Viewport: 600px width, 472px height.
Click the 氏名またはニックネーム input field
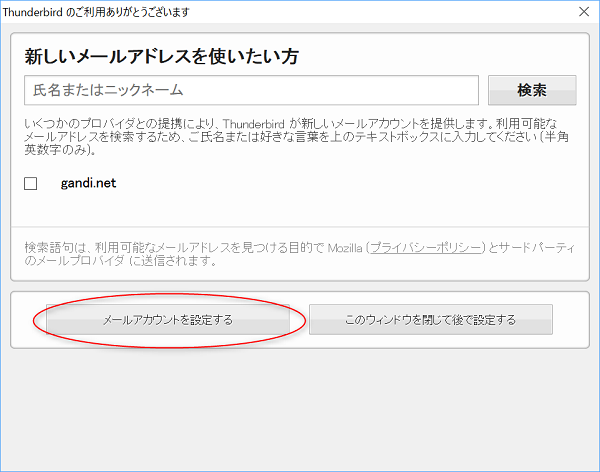251,90
